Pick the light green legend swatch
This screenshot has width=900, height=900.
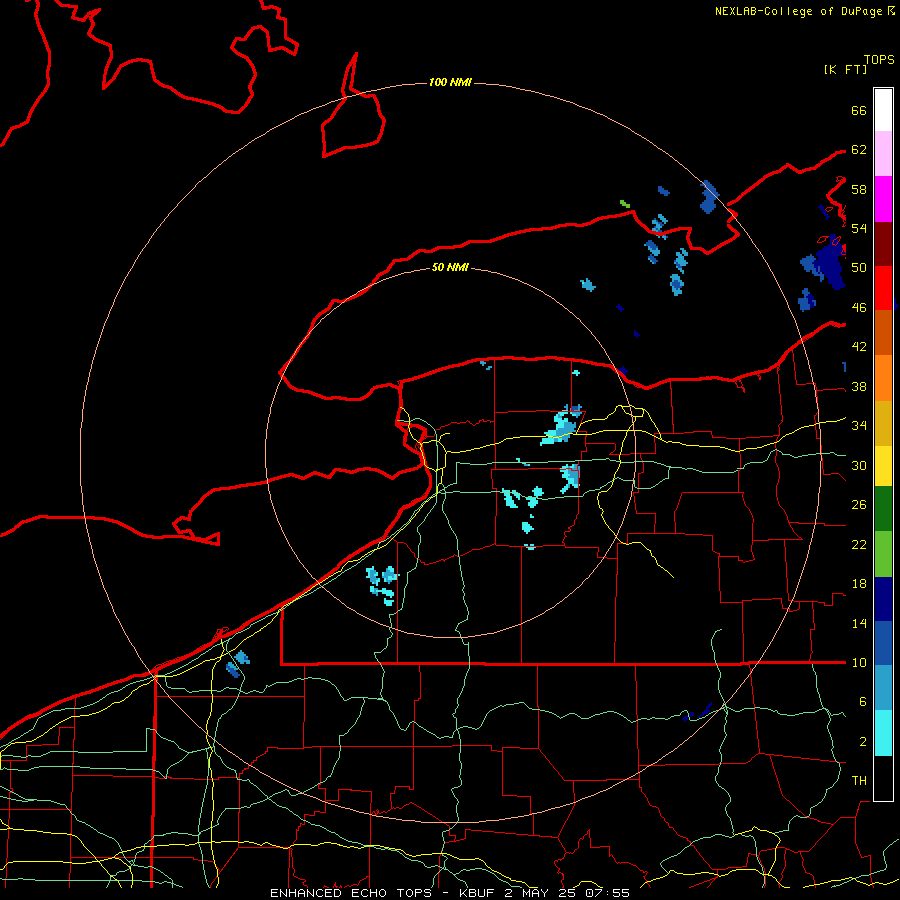pos(883,554)
